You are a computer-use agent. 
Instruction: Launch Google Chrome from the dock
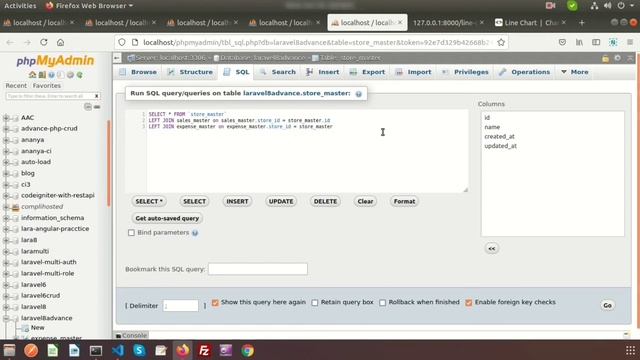247,350
